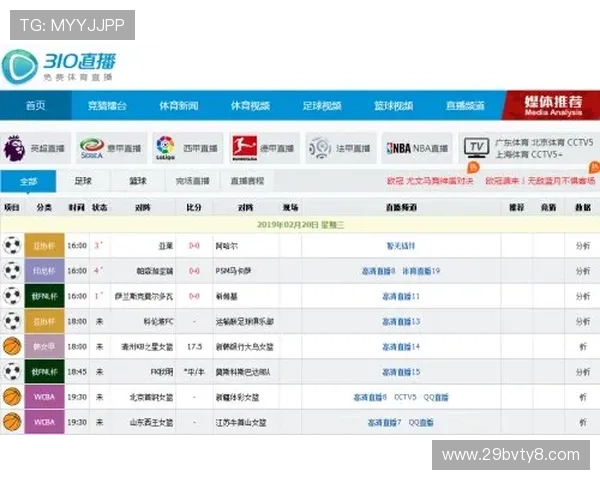Open the 高清直播13 stream link
Image resolution: width=600 pixels, height=480 pixels.
click(401, 322)
